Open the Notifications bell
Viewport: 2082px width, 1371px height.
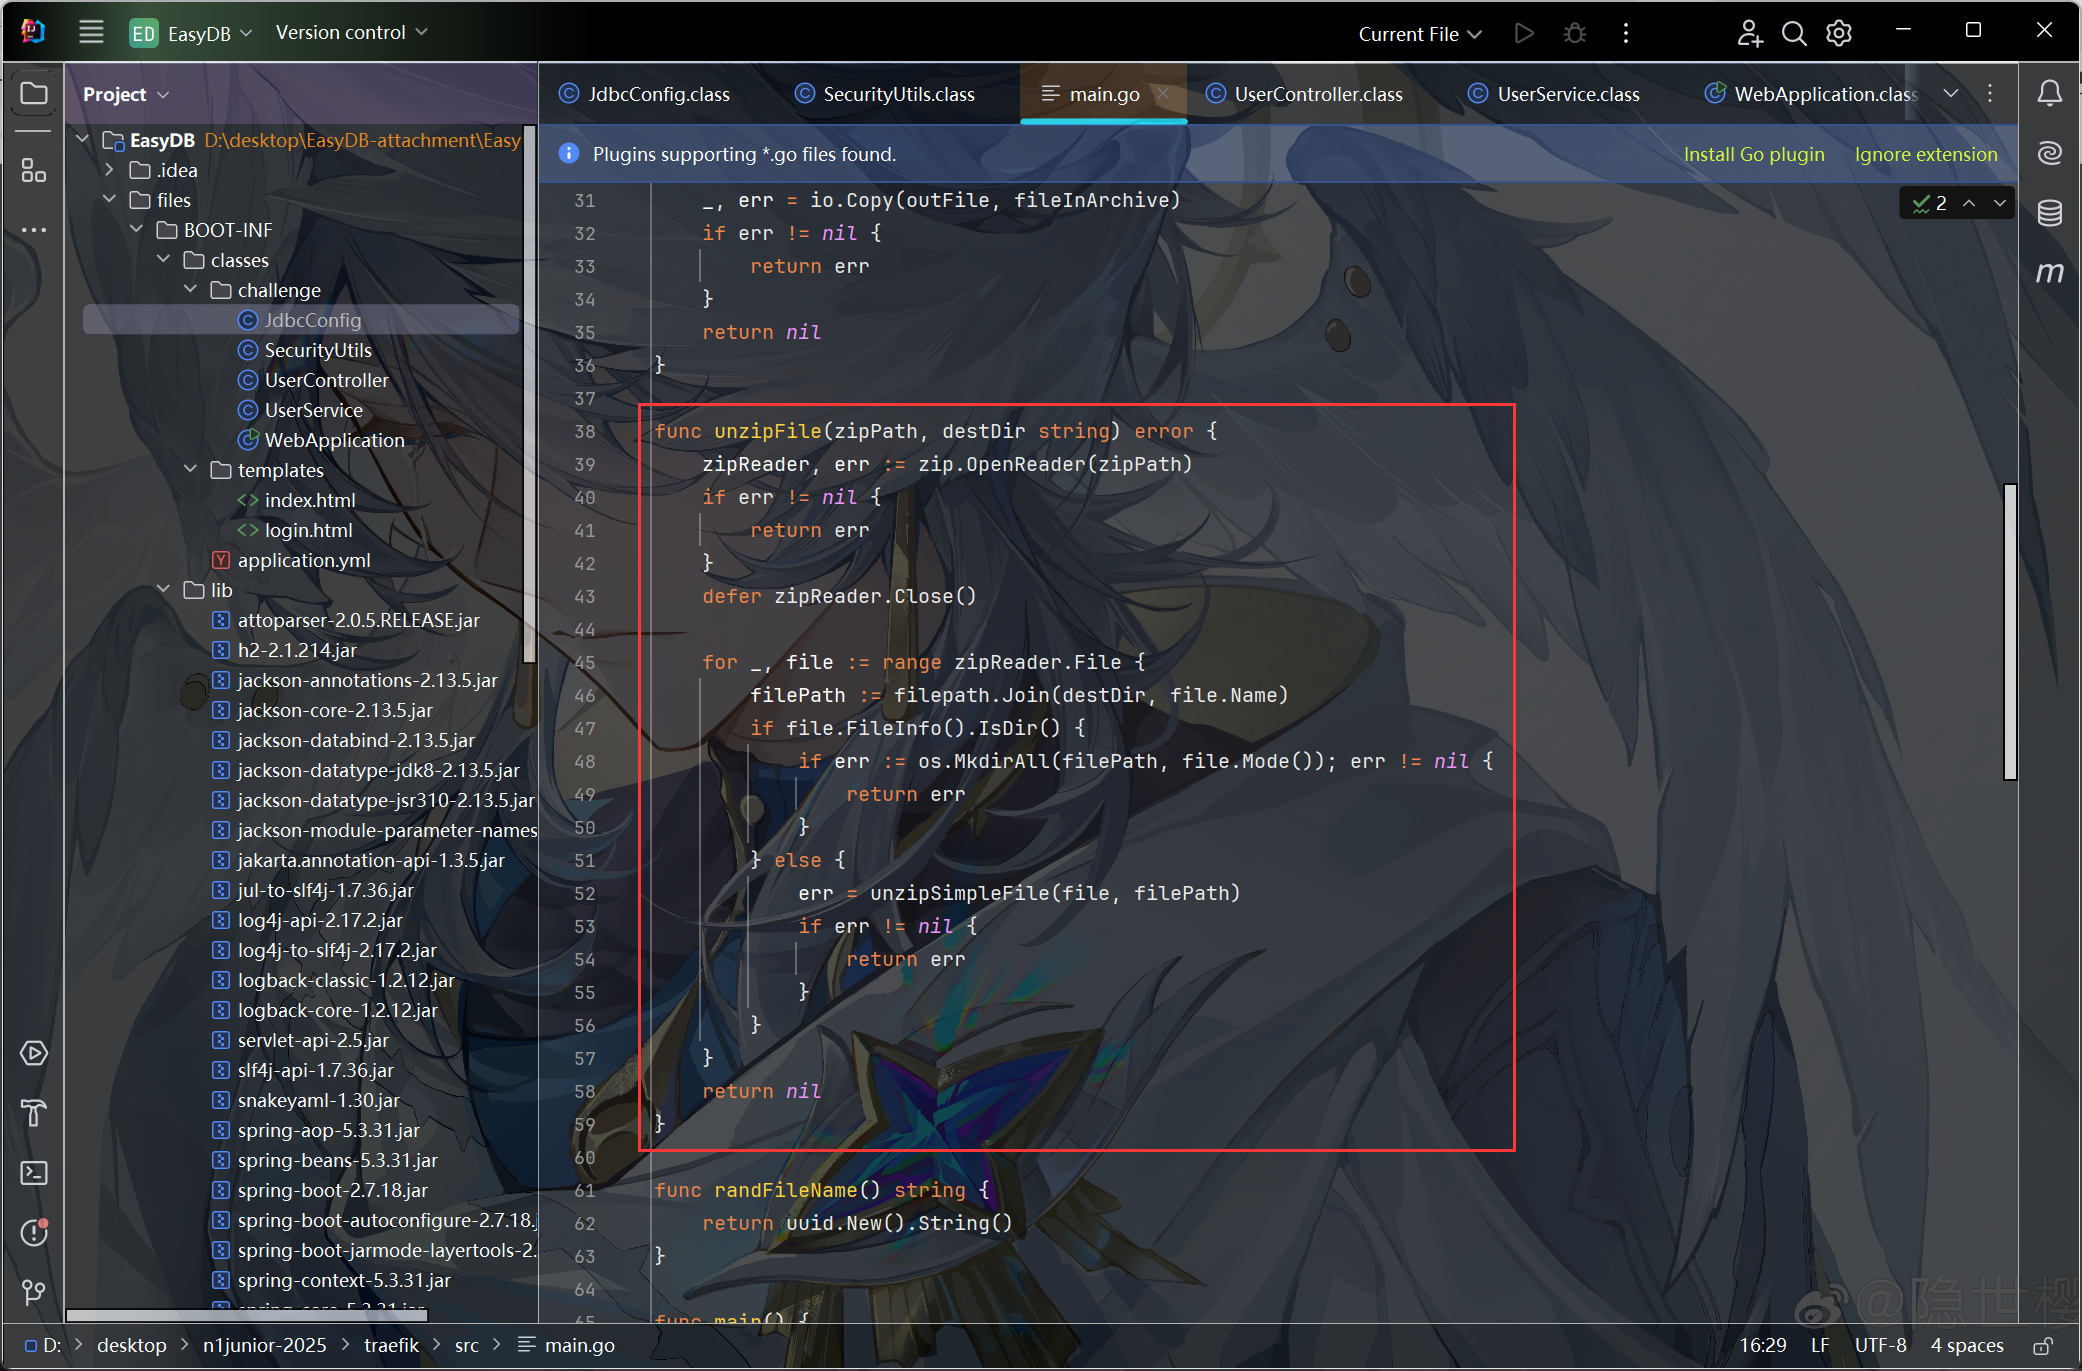pyautogui.click(x=2050, y=93)
